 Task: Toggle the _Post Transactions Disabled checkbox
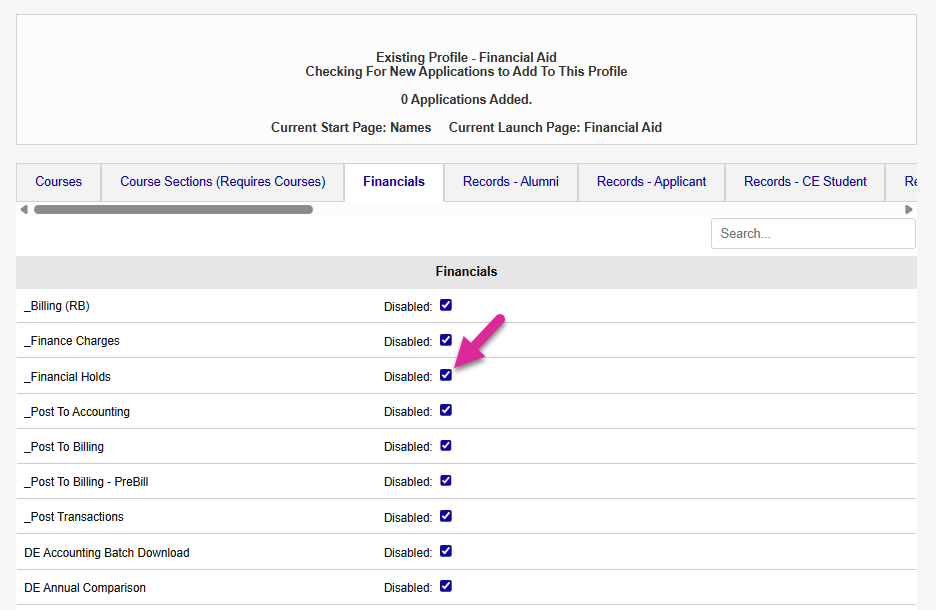(x=446, y=516)
